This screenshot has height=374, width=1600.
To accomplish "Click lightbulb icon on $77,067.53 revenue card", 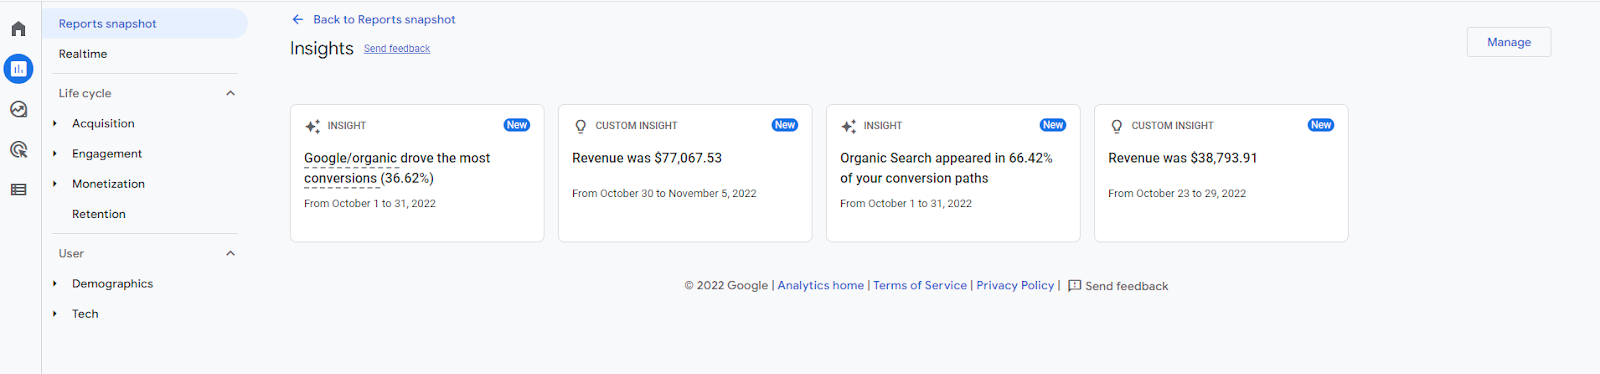I will point(580,126).
